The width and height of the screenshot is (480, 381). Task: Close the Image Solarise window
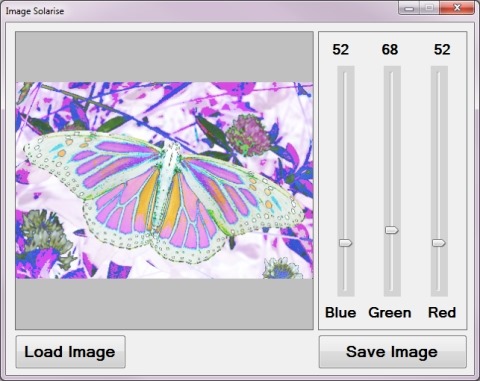457,8
